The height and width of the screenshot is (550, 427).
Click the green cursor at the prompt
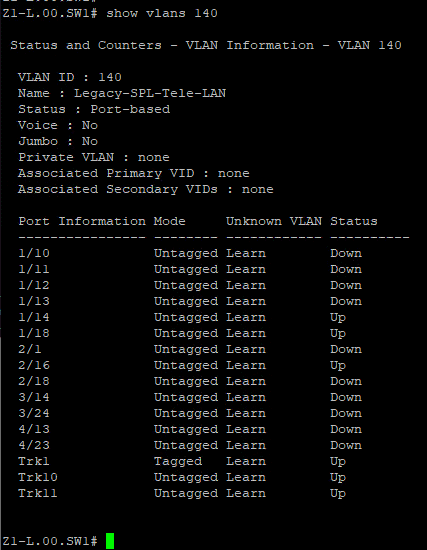110,541
